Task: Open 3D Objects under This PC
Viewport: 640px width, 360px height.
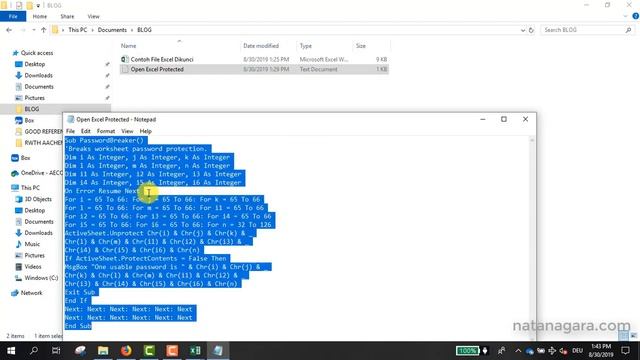Action: pos(38,199)
